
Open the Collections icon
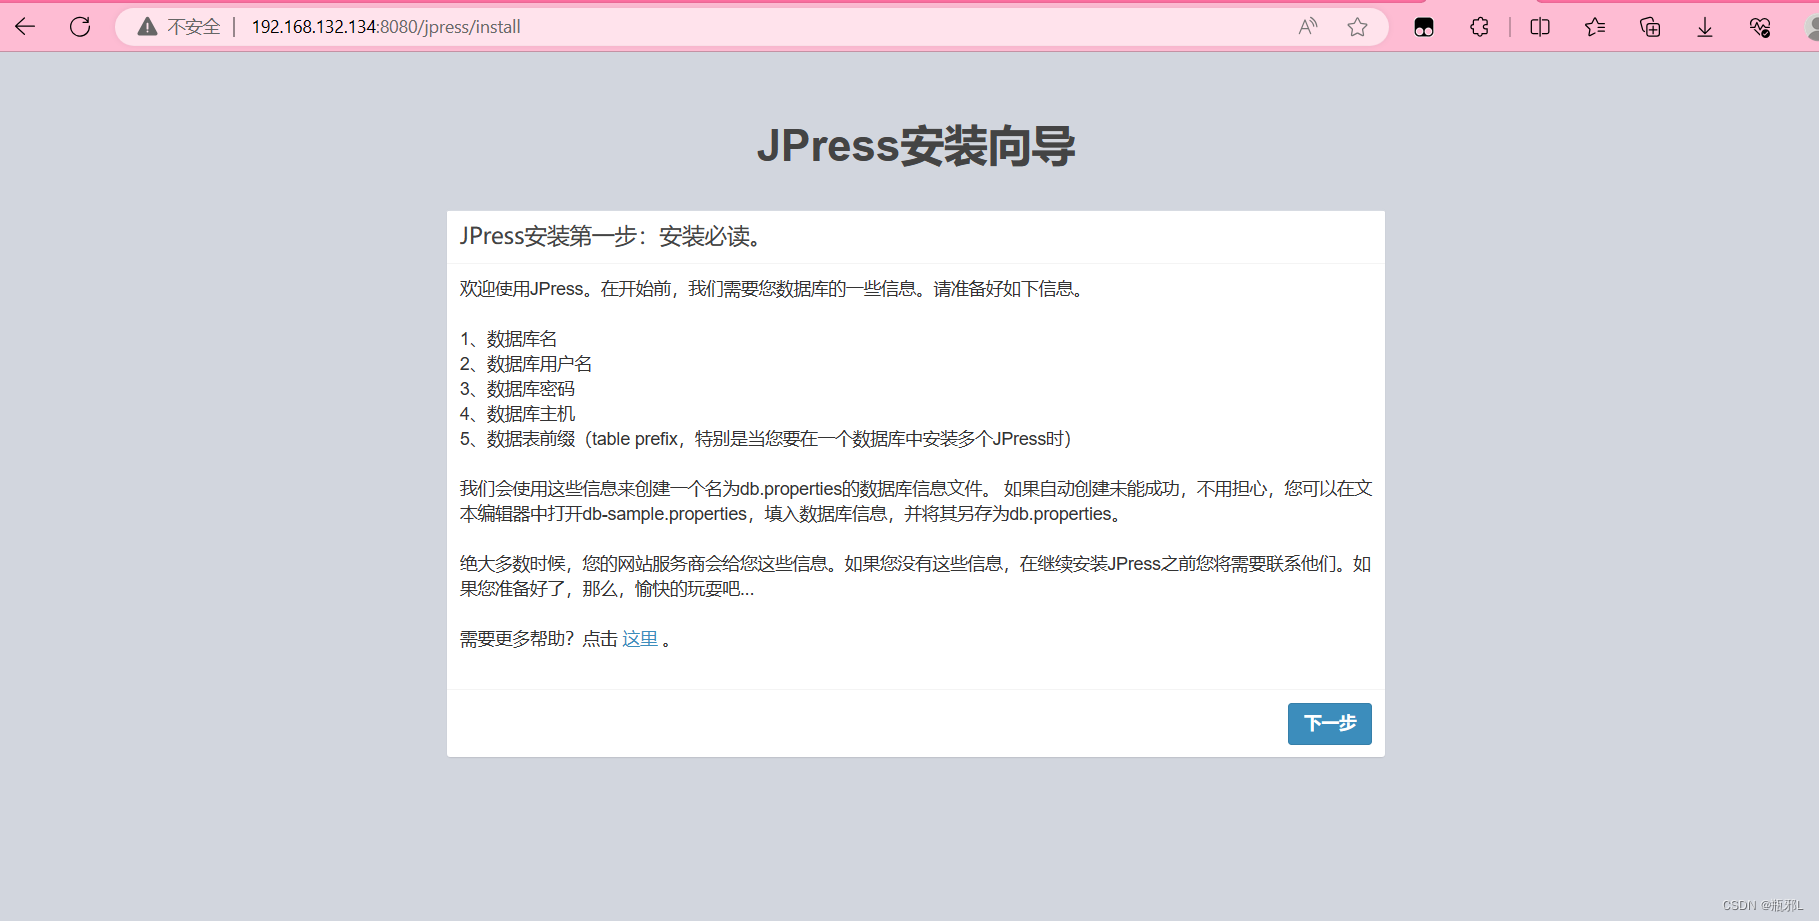(1649, 27)
